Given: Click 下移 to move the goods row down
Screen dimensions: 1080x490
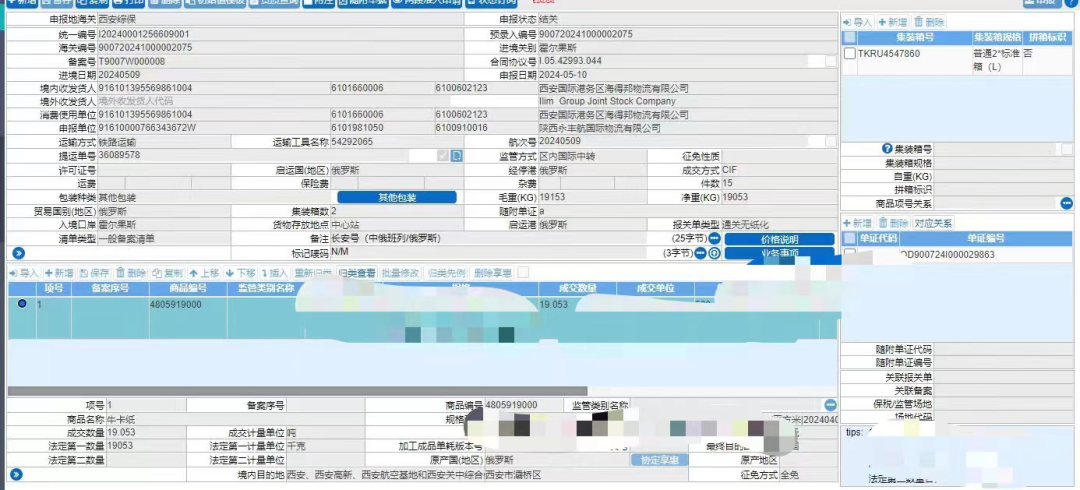Looking at the screenshot, I should tap(240, 273).
